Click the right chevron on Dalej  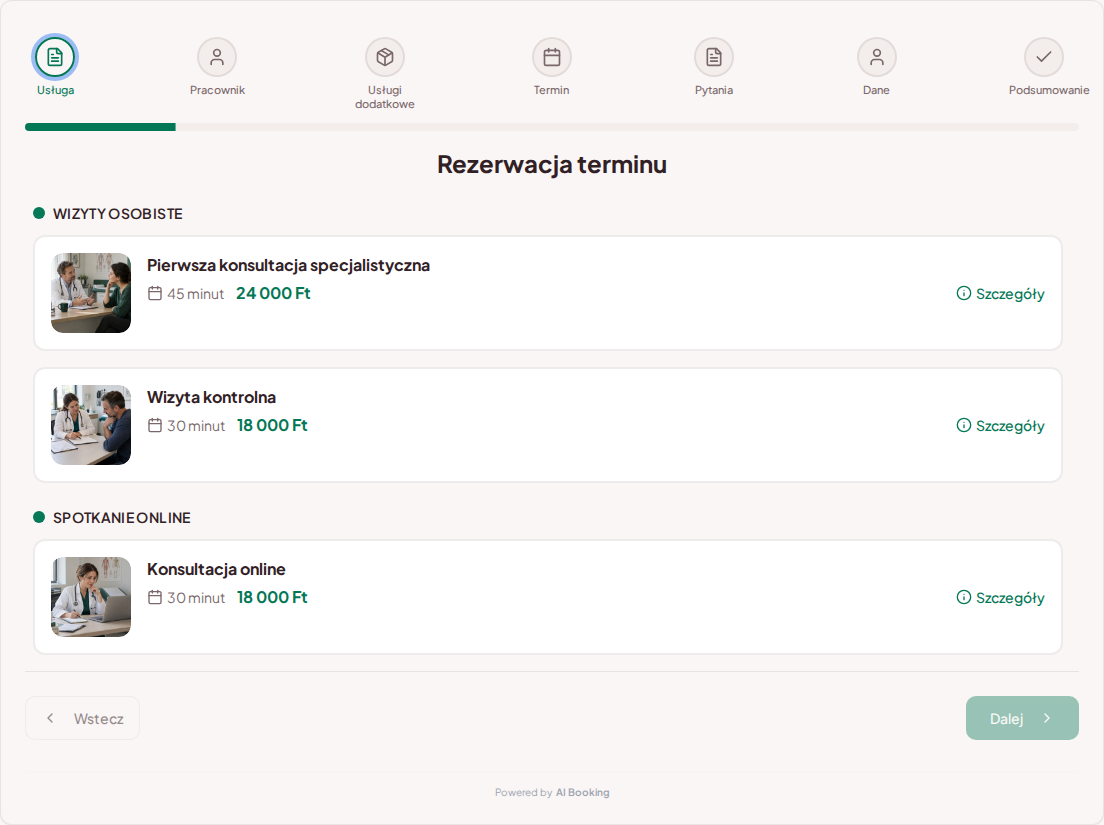tap(1047, 718)
